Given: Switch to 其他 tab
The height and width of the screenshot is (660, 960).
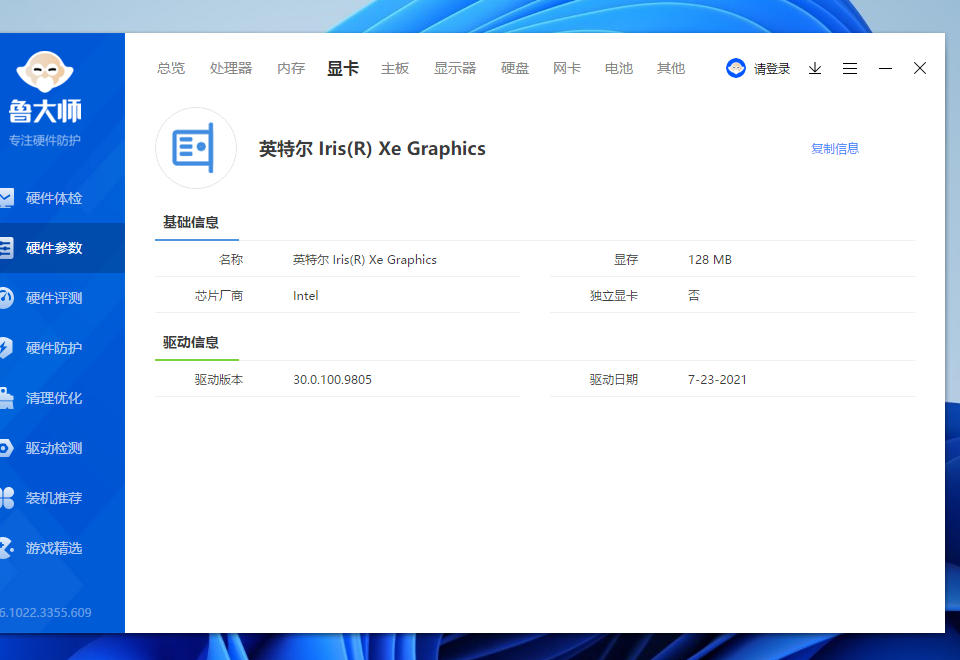Looking at the screenshot, I should tap(671, 68).
